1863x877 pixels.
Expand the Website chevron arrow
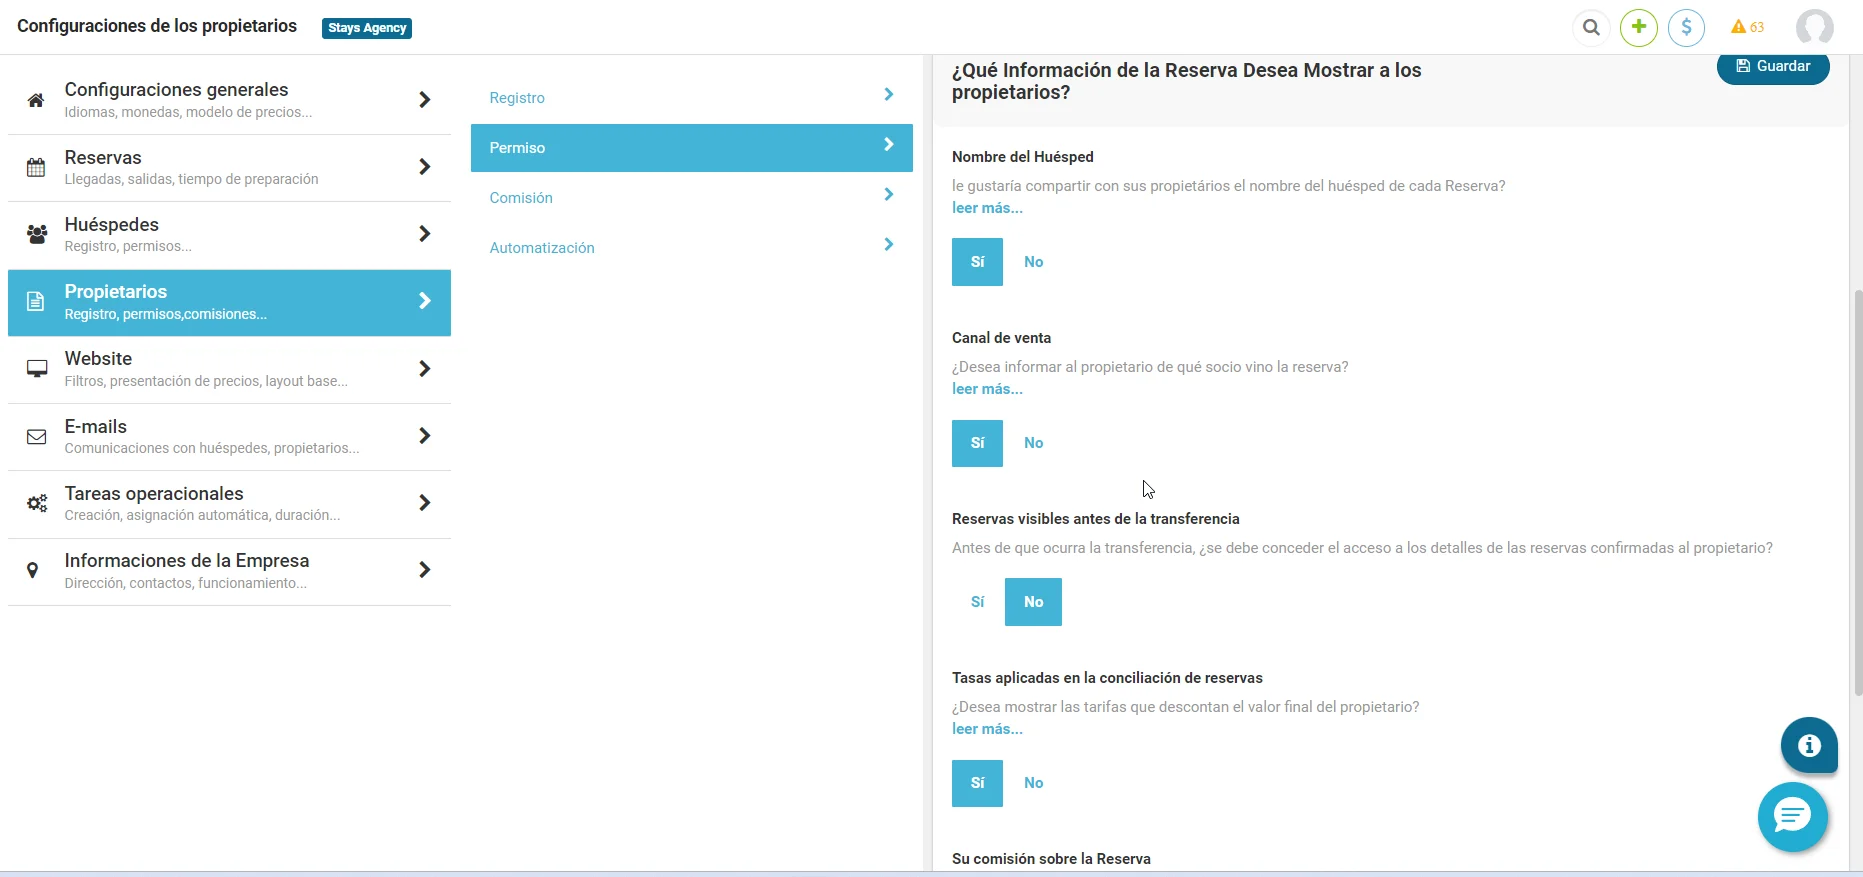click(x=425, y=369)
